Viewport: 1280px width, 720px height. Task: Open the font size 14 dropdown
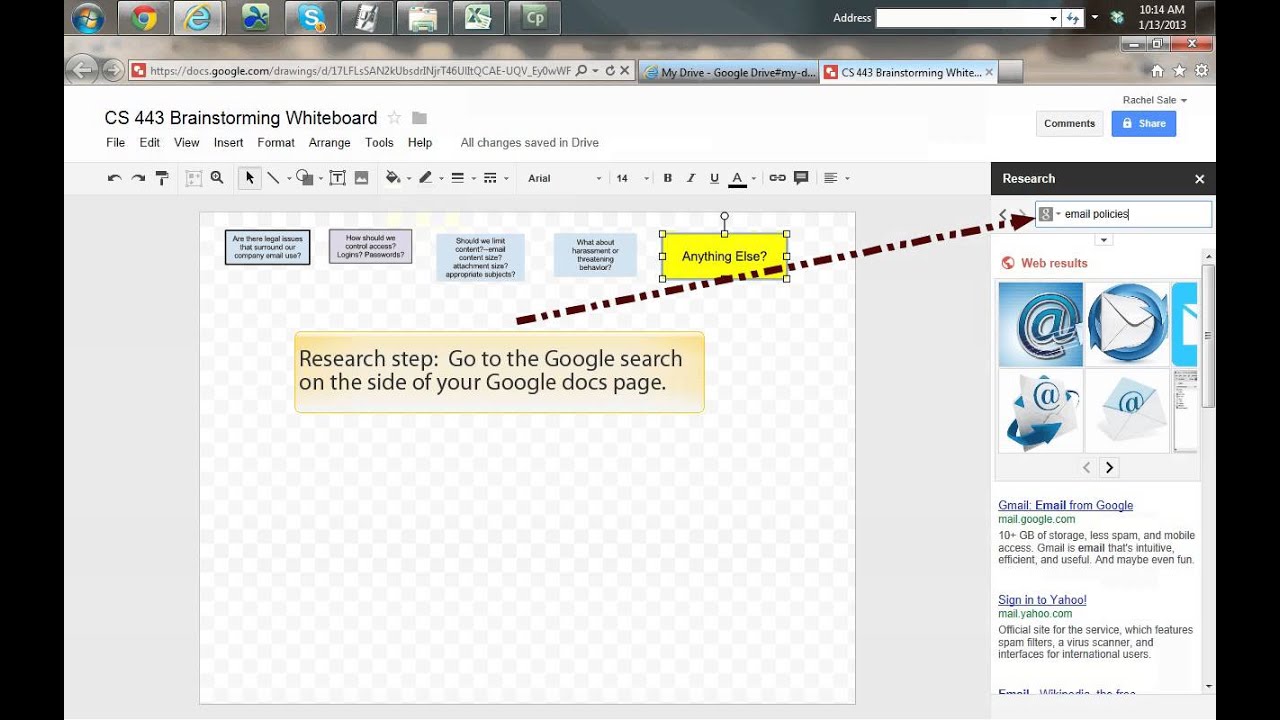pyautogui.click(x=632, y=178)
